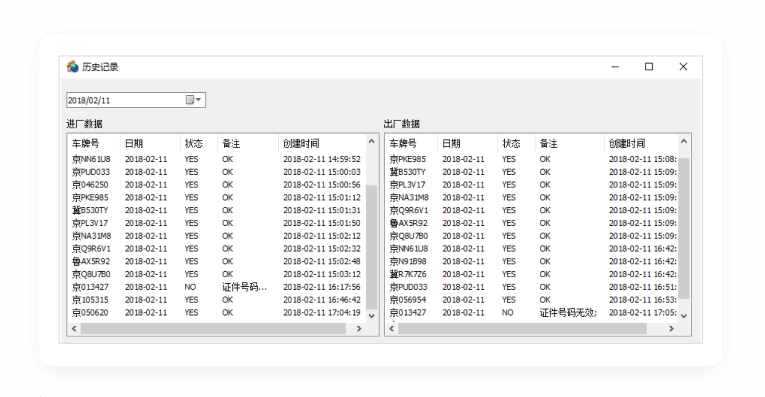Viewport: 765px width, 397px height.
Task: Sort 出厂数据 by 备注 column header
Action: (x=569, y=143)
